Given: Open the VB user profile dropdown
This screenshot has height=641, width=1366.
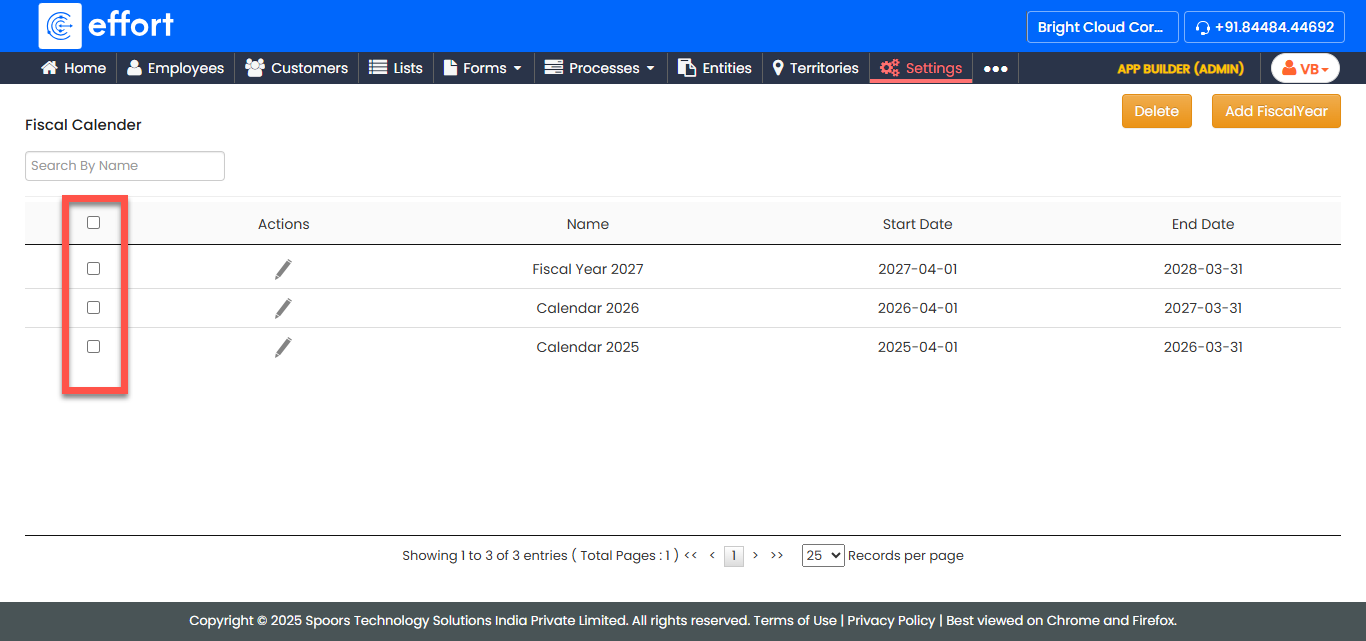Looking at the screenshot, I should point(1305,68).
